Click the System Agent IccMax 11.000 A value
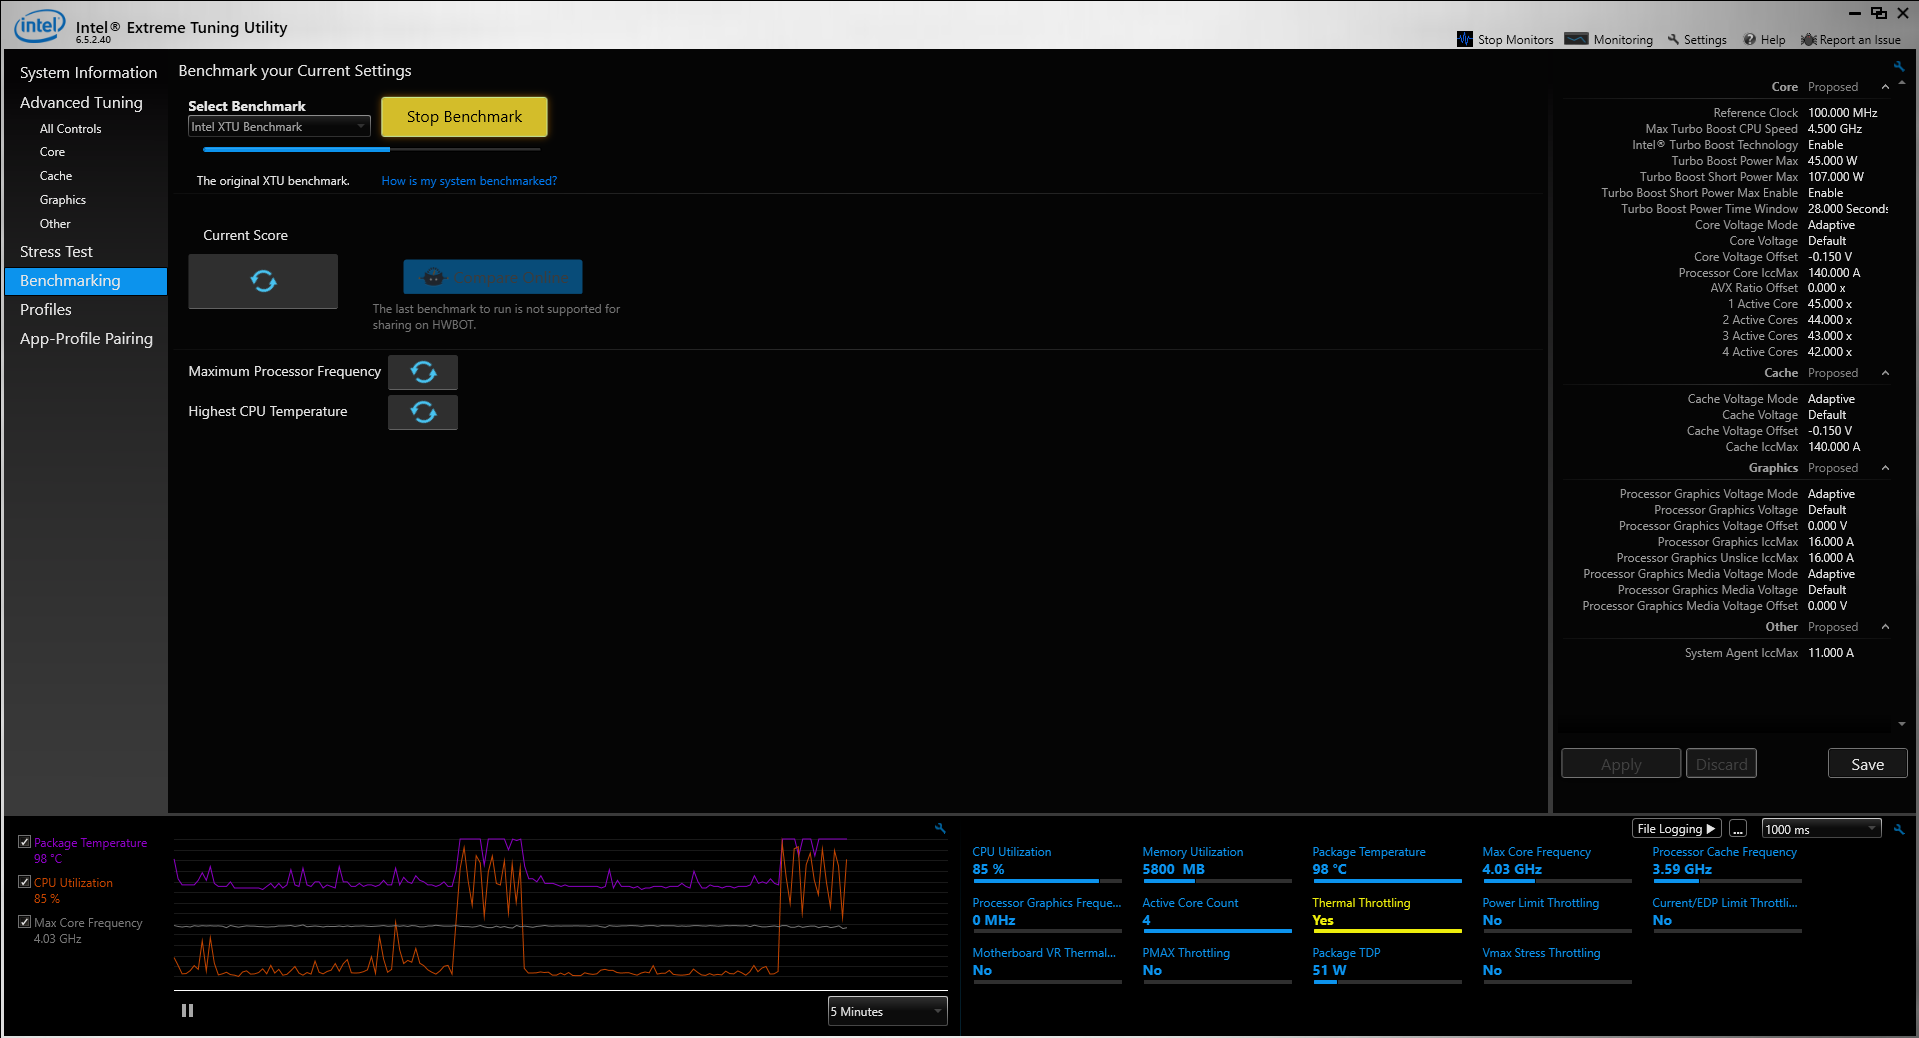 tap(1831, 653)
